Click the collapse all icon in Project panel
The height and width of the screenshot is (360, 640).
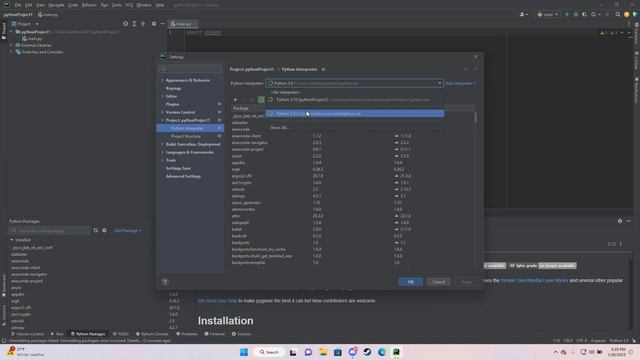coord(143,24)
